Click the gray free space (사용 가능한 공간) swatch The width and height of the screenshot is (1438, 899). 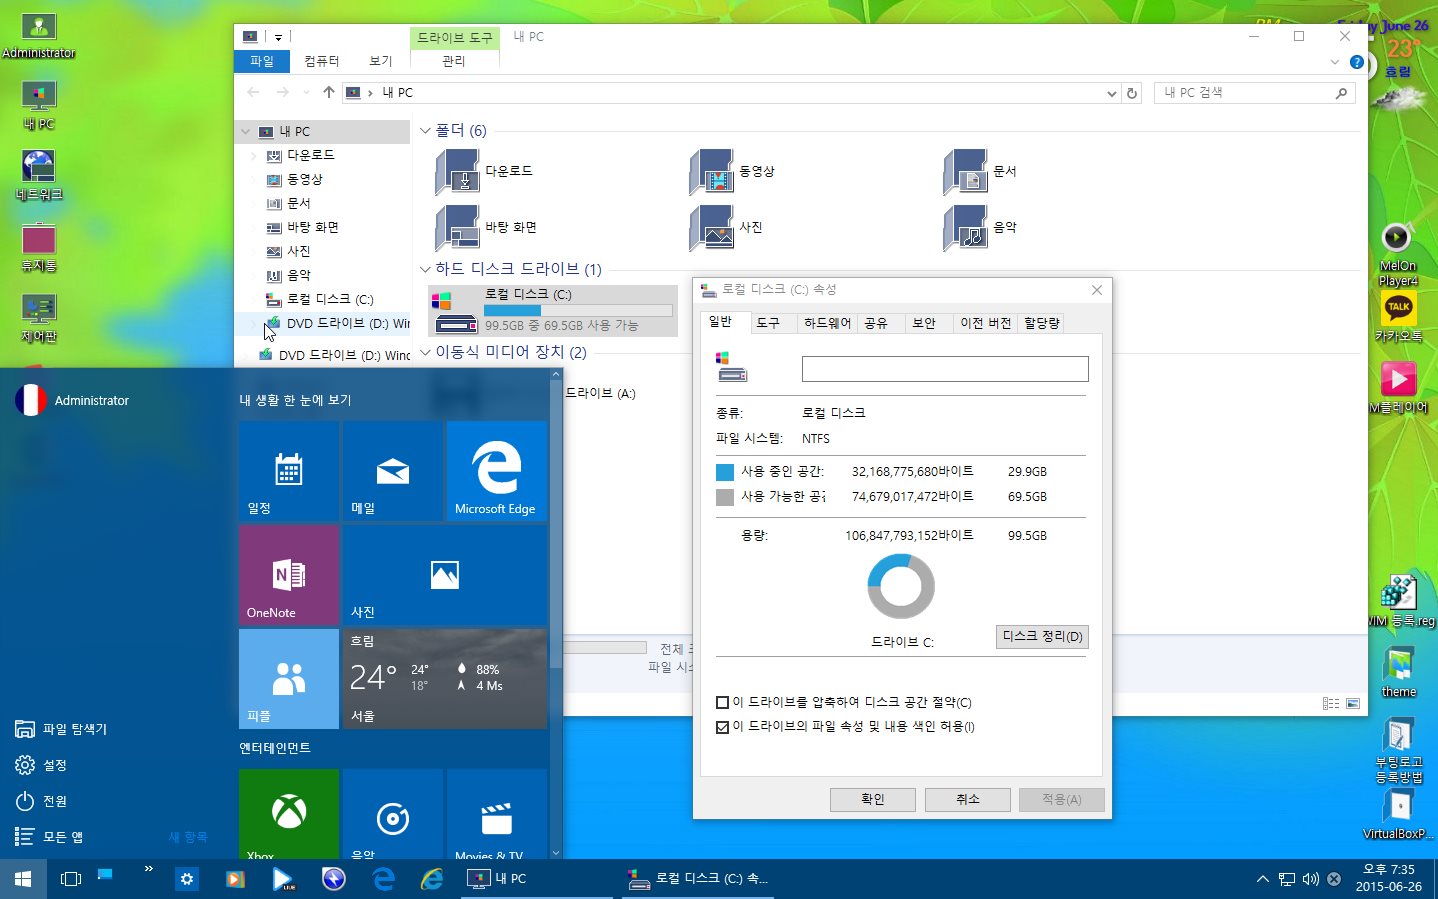(725, 497)
